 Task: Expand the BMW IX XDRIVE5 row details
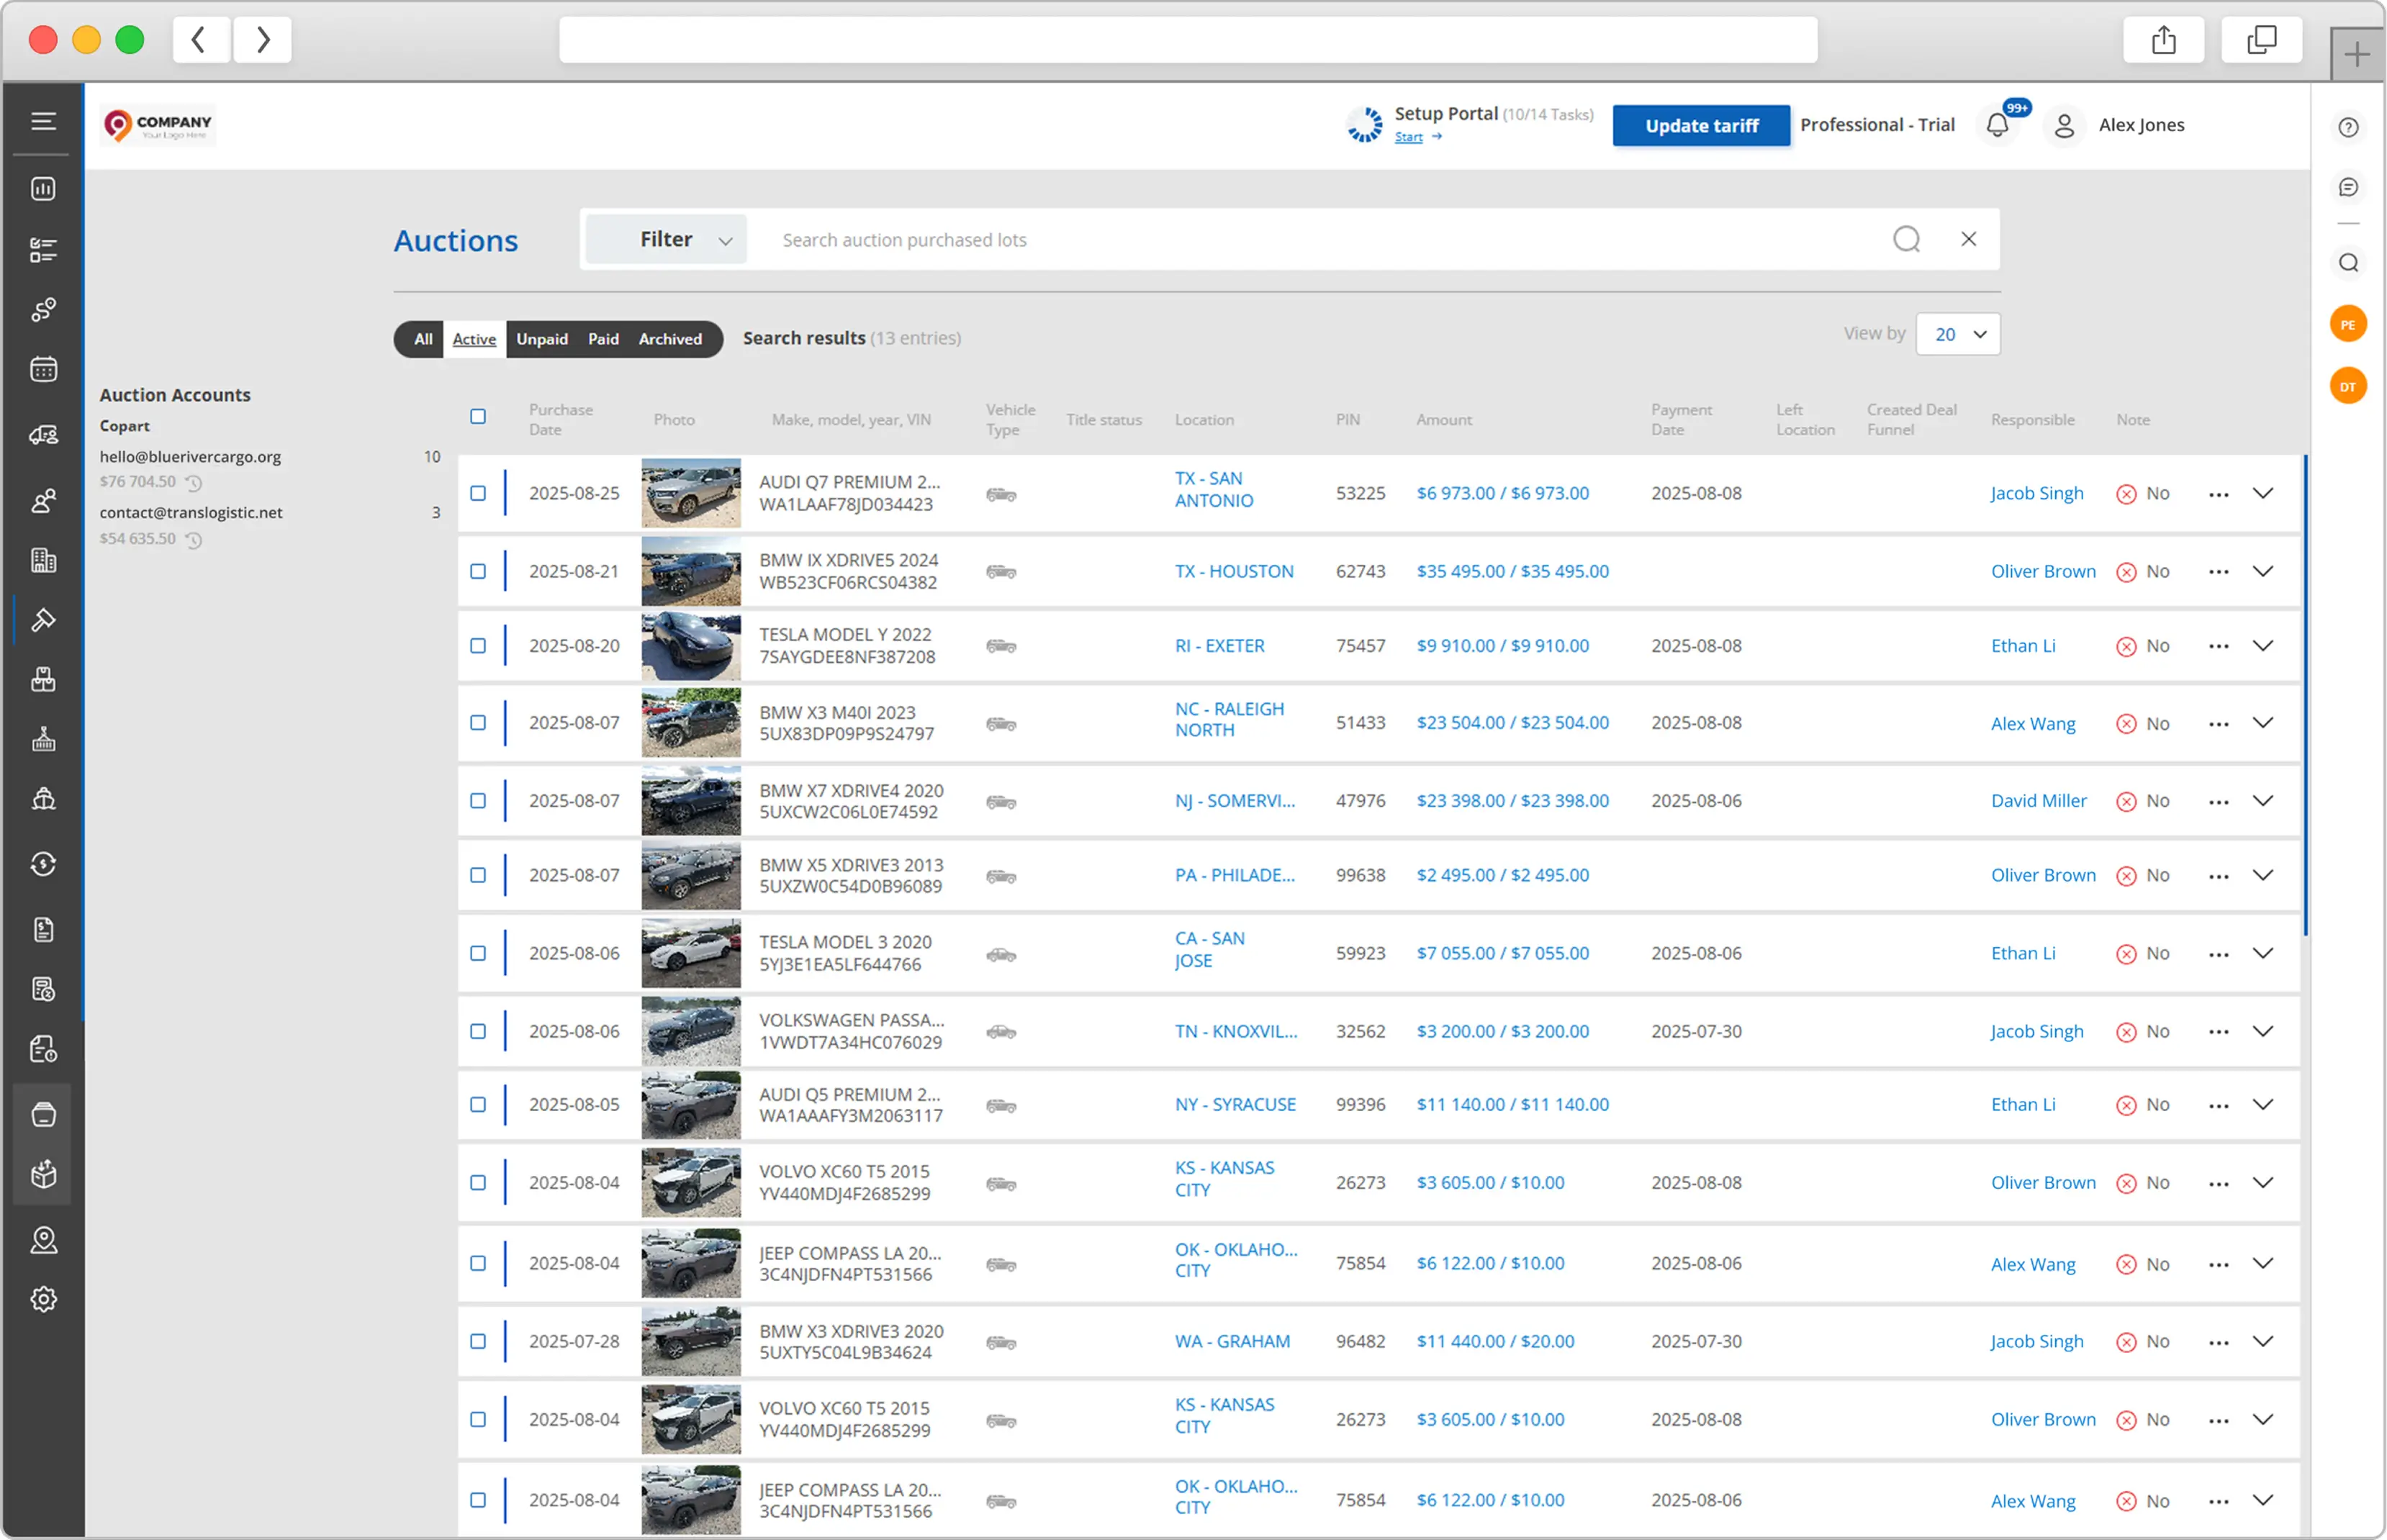2262,572
